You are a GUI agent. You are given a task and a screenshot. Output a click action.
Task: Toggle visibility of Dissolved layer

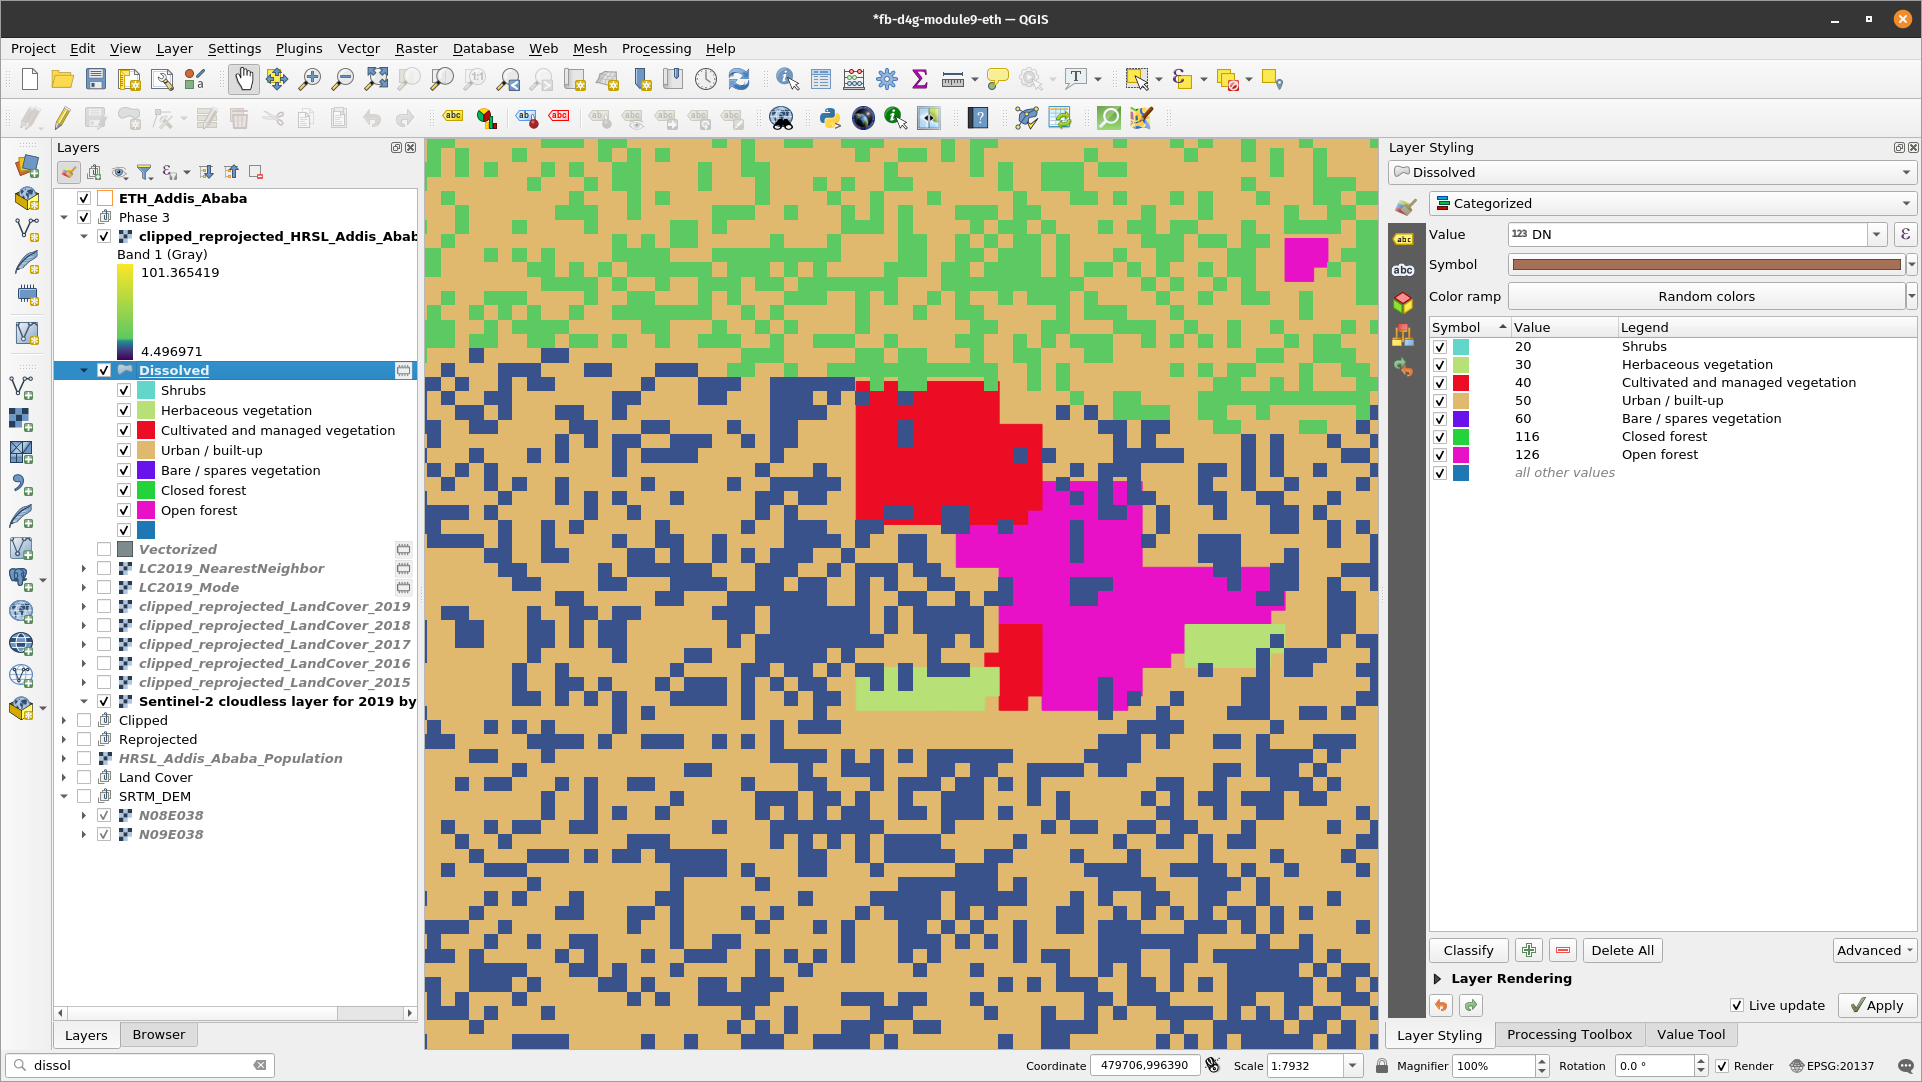pos(104,370)
